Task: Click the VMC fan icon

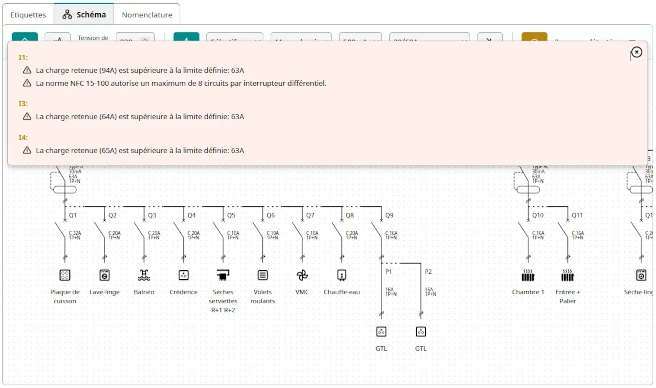Action: [302, 275]
